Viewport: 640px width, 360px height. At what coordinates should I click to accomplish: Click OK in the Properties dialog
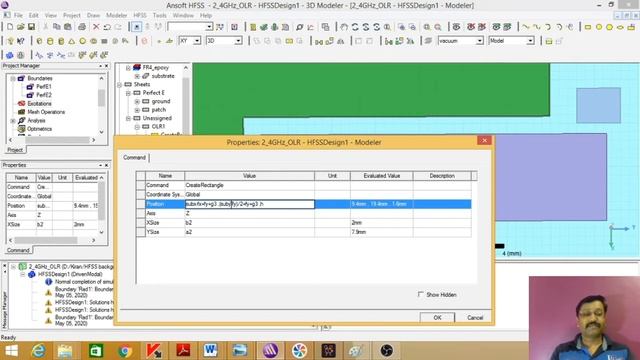437,317
